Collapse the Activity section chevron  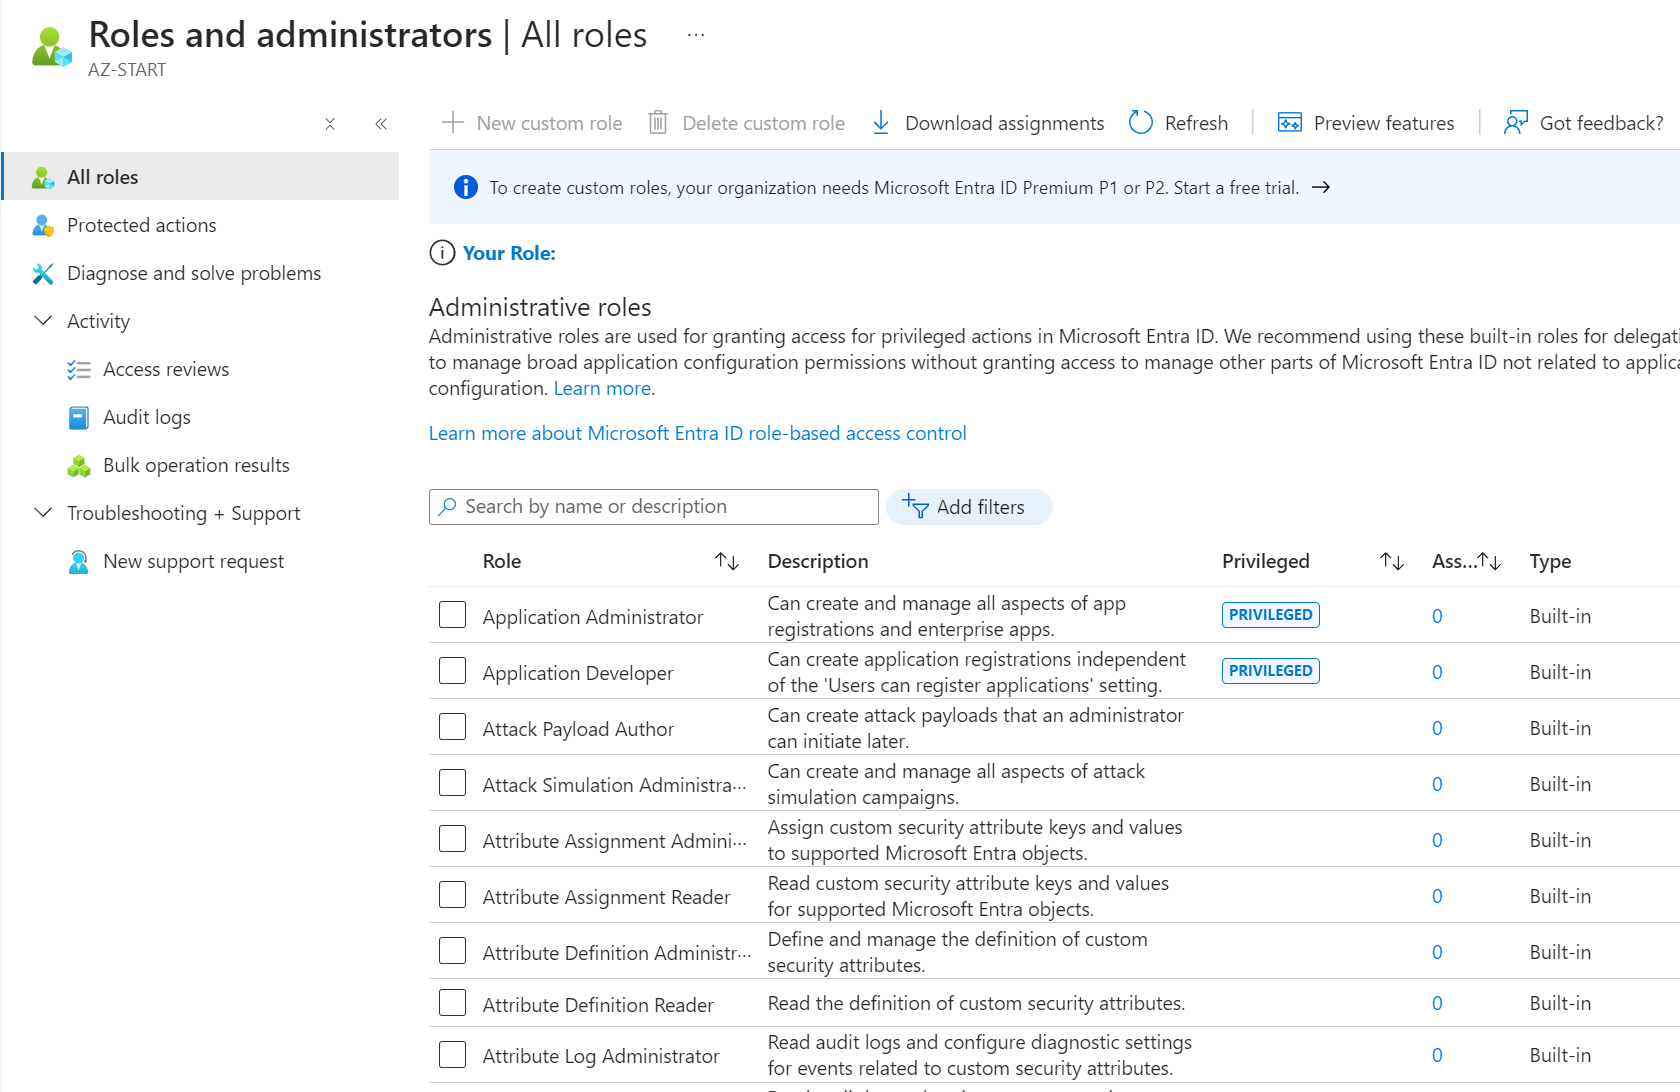click(x=43, y=321)
